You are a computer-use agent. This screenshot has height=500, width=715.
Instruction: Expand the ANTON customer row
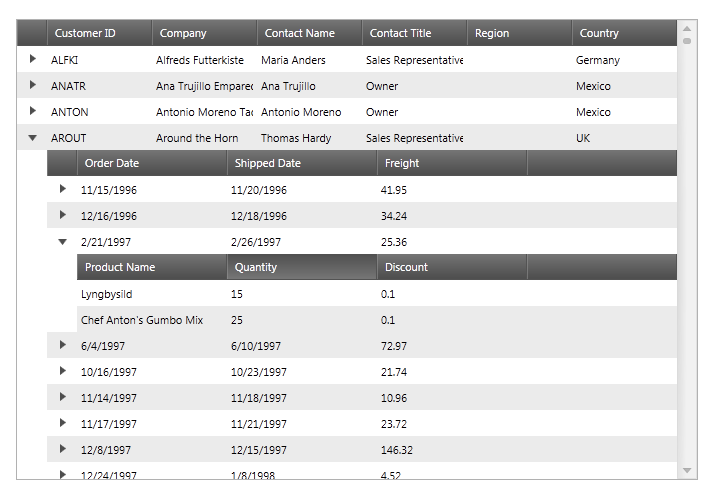pyautogui.click(x=32, y=111)
